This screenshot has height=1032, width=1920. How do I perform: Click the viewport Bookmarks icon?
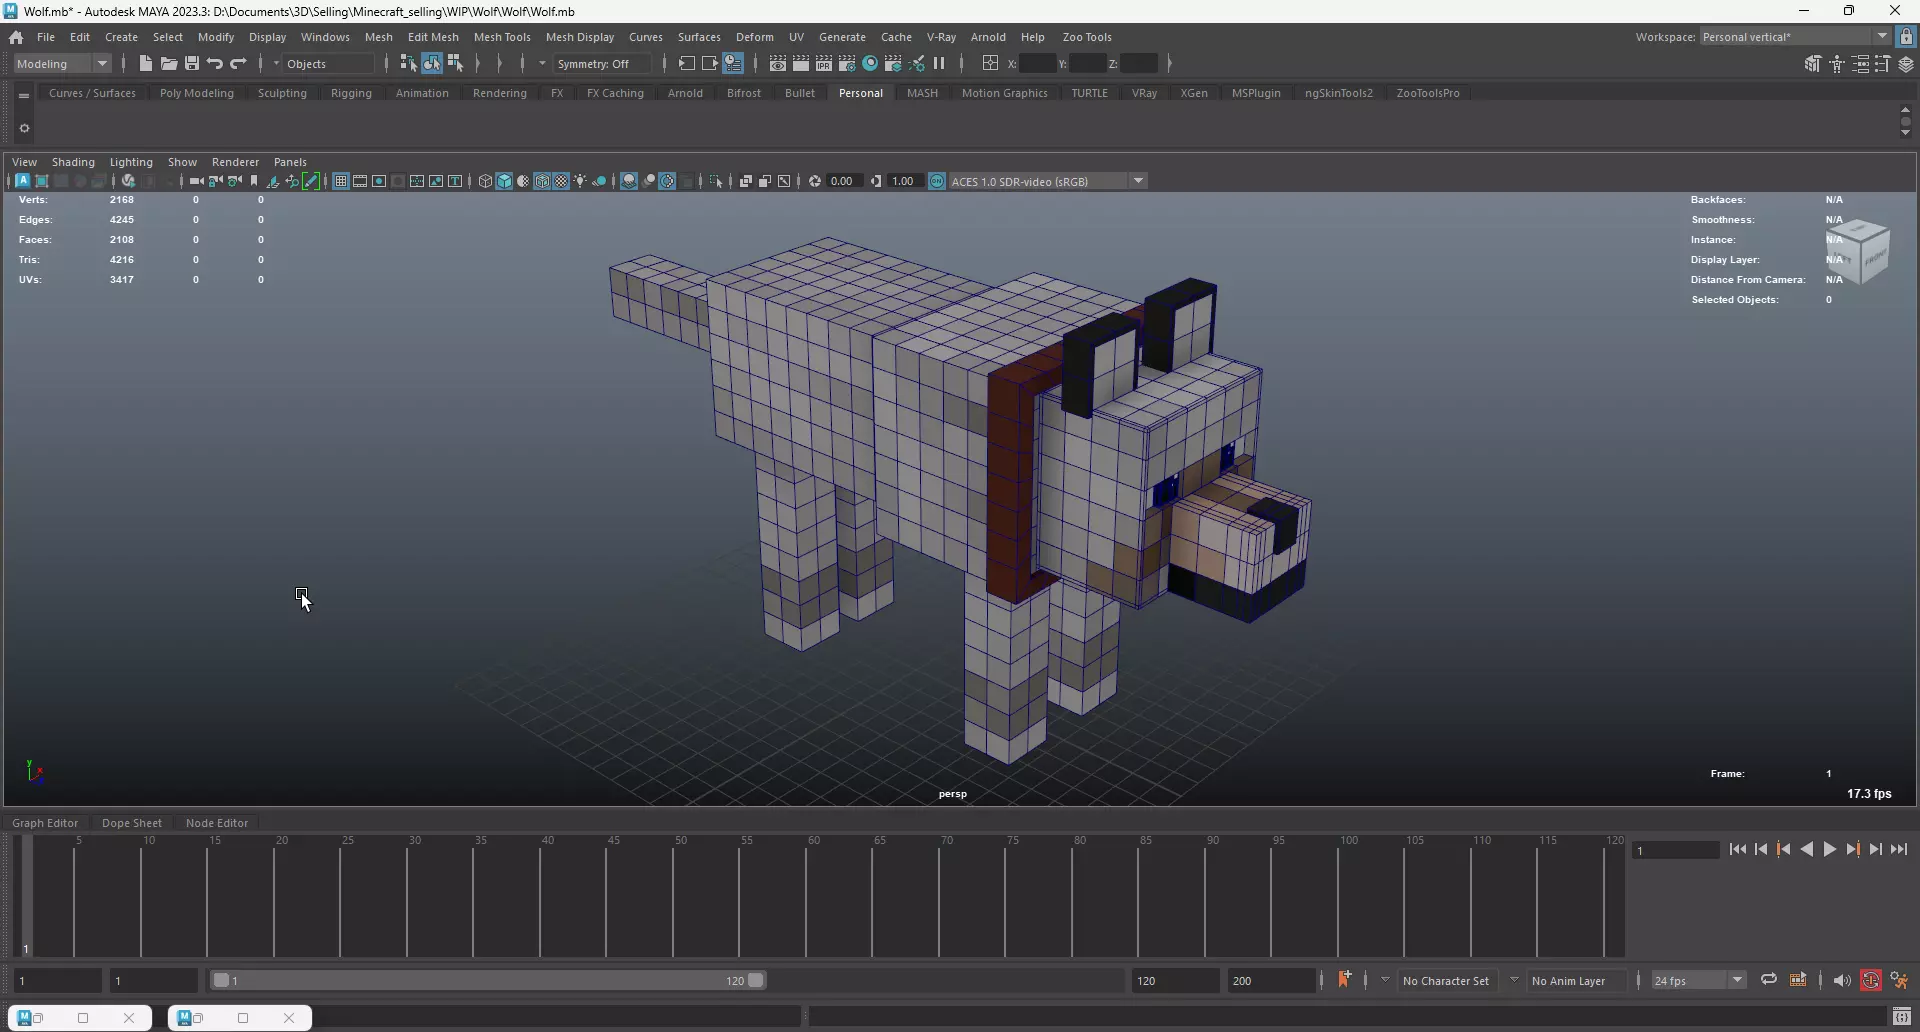pyautogui.click(x=254, y=181)
